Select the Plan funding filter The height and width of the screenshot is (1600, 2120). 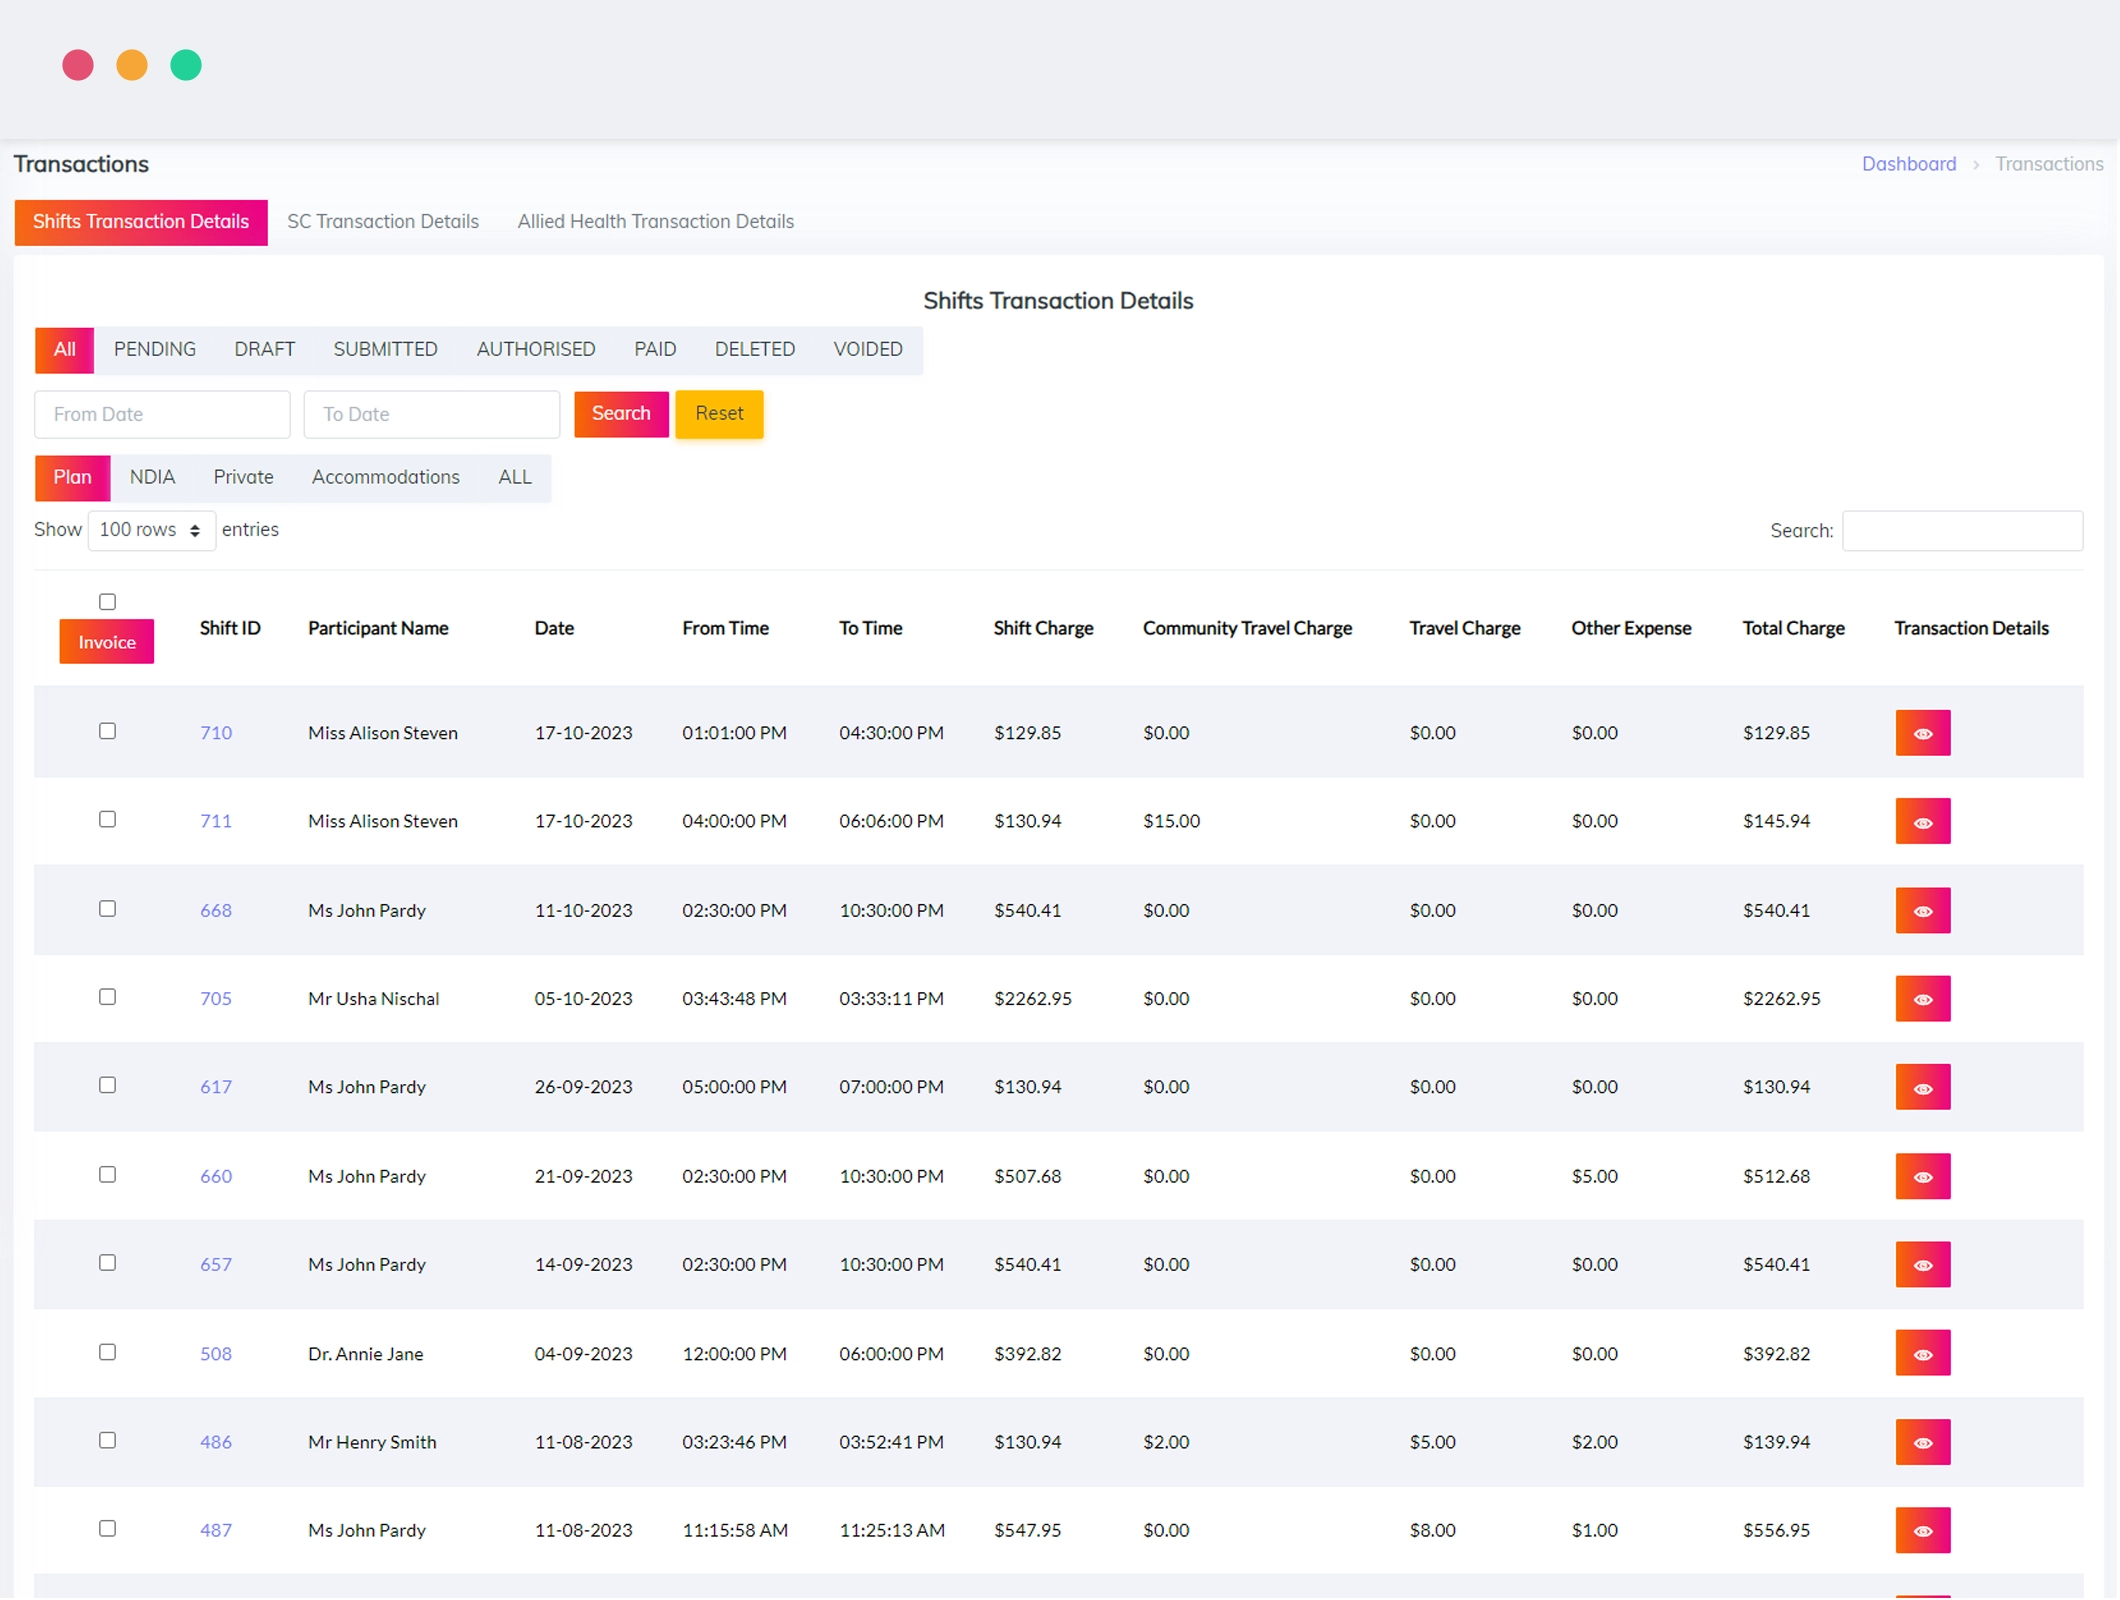coord(72,478)
